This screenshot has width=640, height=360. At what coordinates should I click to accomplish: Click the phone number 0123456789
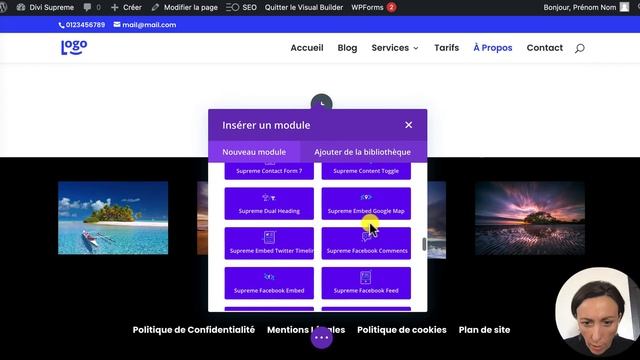(x=82, y=25)
